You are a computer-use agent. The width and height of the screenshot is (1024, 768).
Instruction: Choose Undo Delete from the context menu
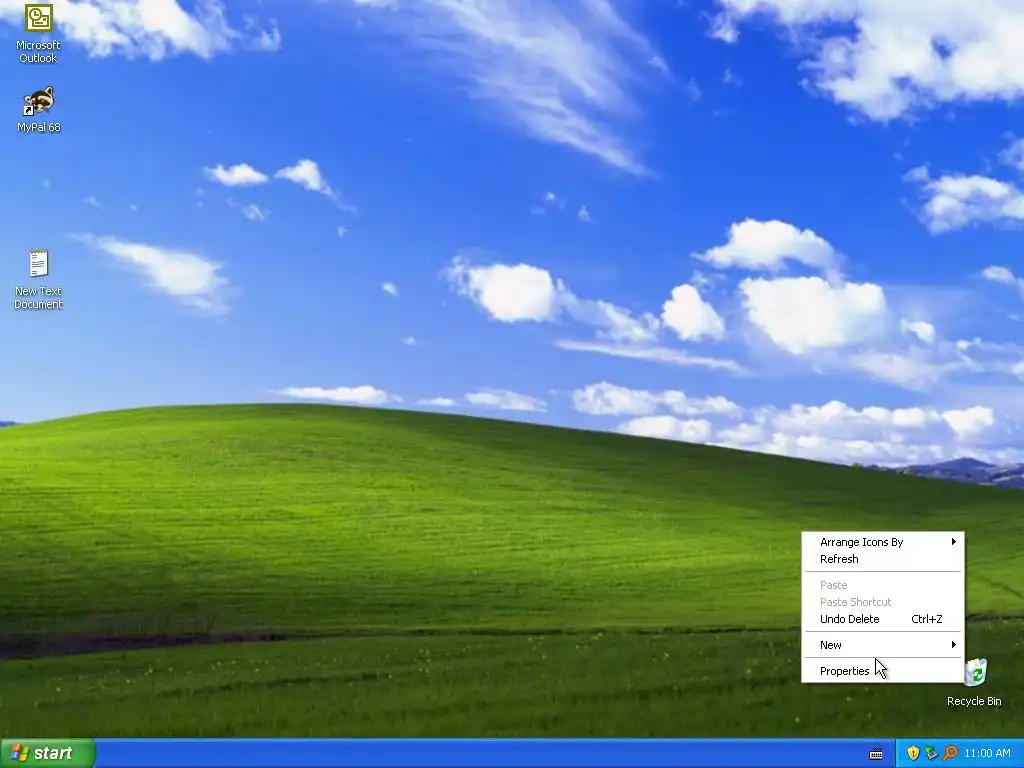[882, 619]
